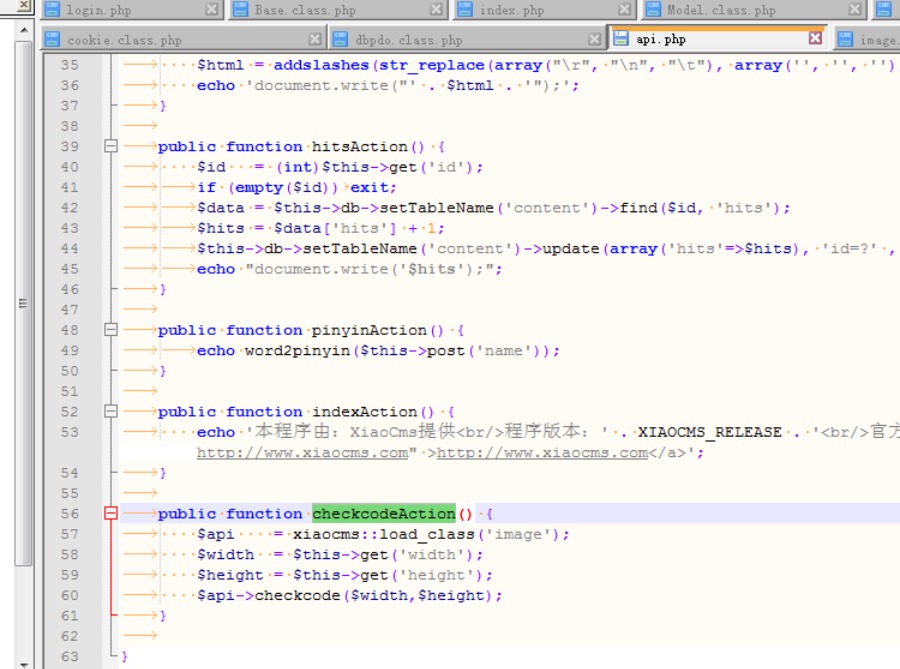Close the index.php tab
Image resolution: width=900 pixels, height=669 pixels.
click(x=624, y=9)
